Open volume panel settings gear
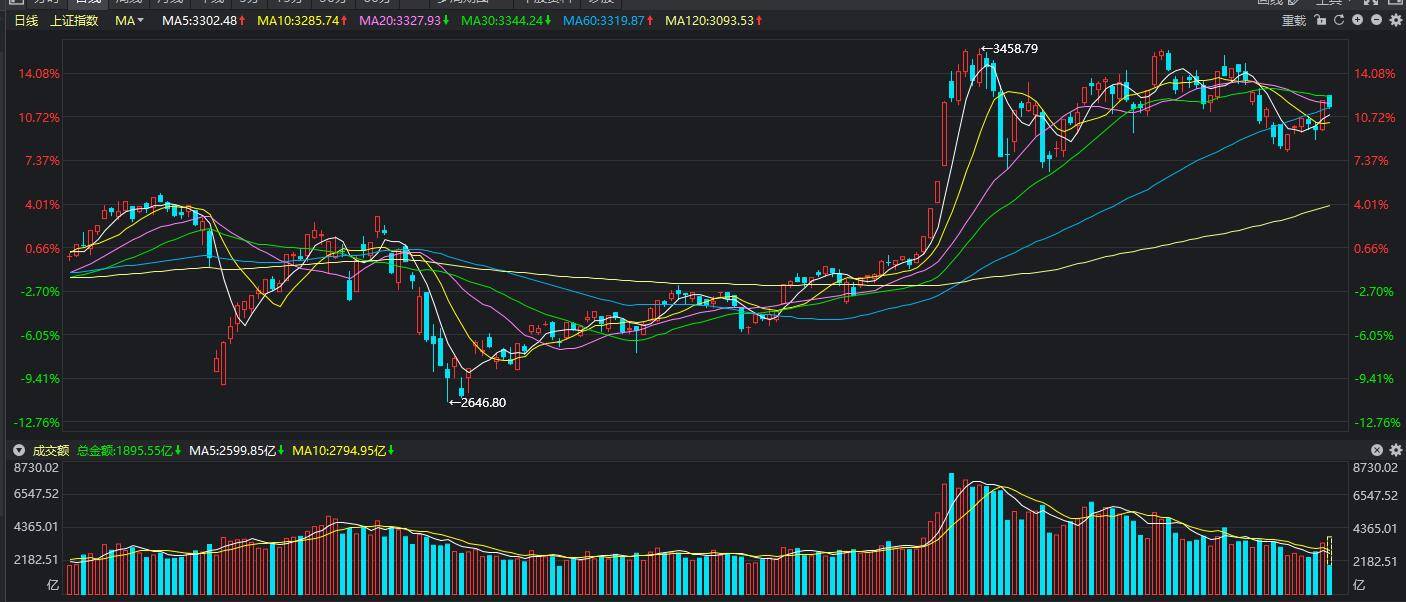Image resolution: width=1406 pixels, height=602 pixels. pos(1396,450)
